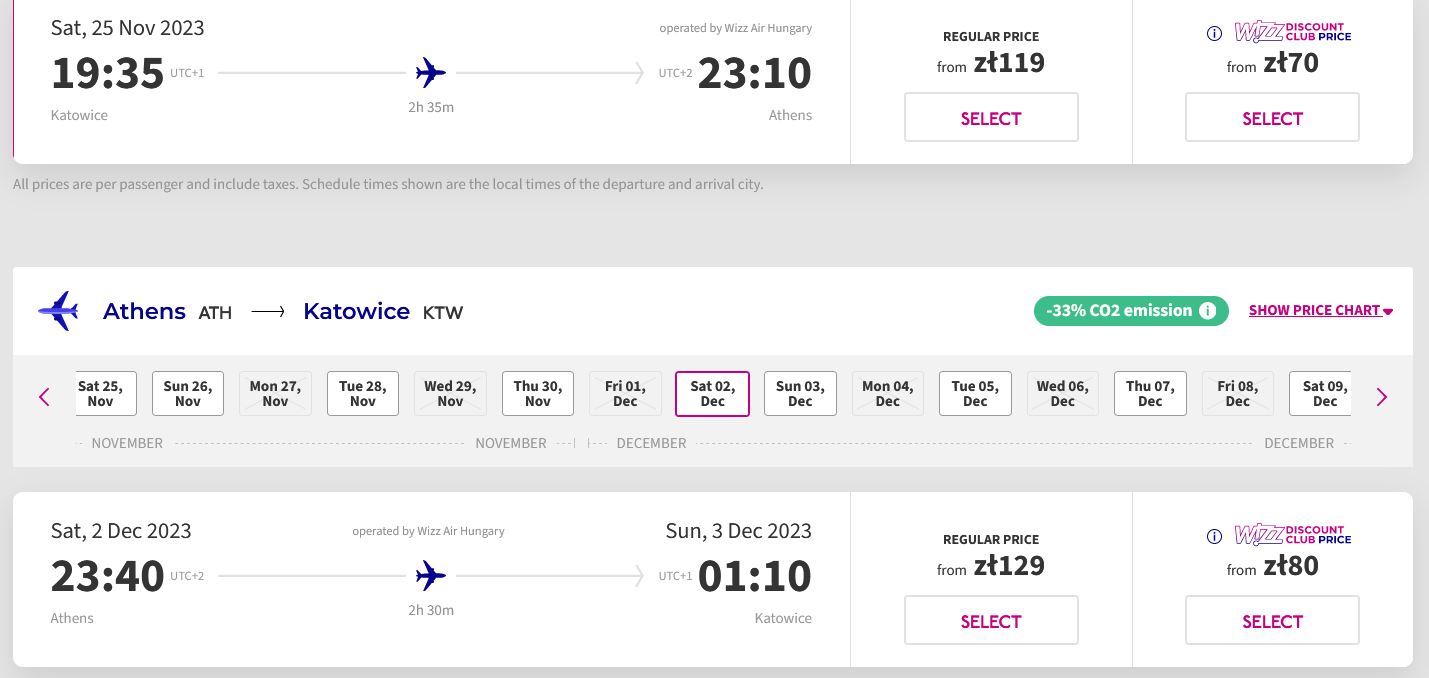Image resolution: width=1429 pixels, height=678 pixels.
Task: Select Wizz Discount Club price zł80
Action: tap(1272, 621)
